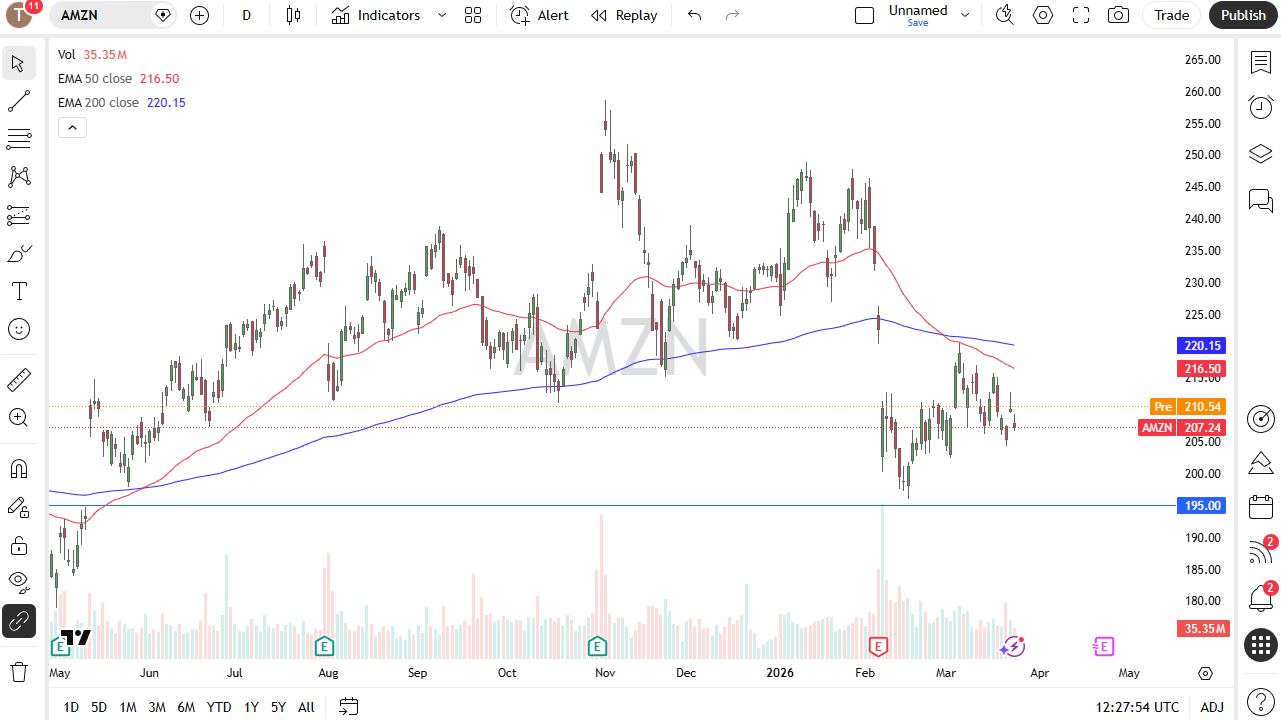
Task: Toggle magnet mode for drawings
Action: pyautogui.click(x=19, y=469)
